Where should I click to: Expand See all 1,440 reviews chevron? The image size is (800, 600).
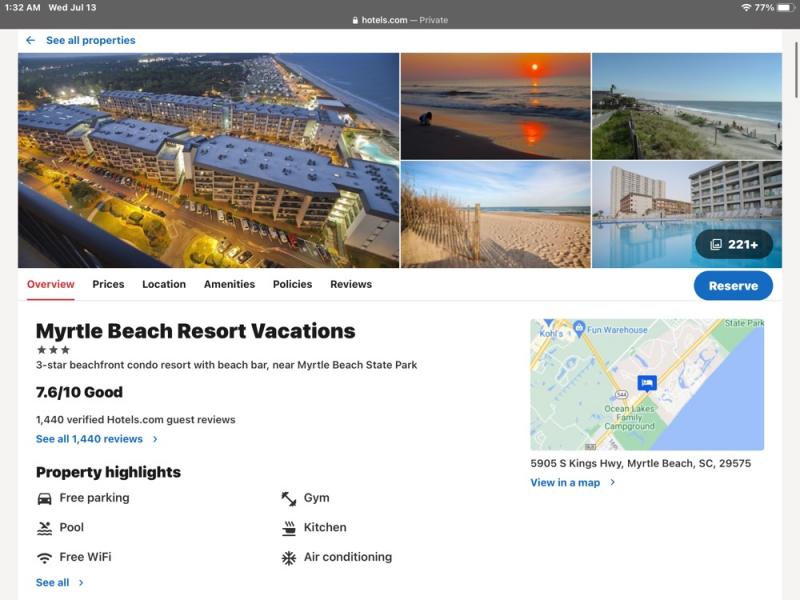(x=155, y=439)
